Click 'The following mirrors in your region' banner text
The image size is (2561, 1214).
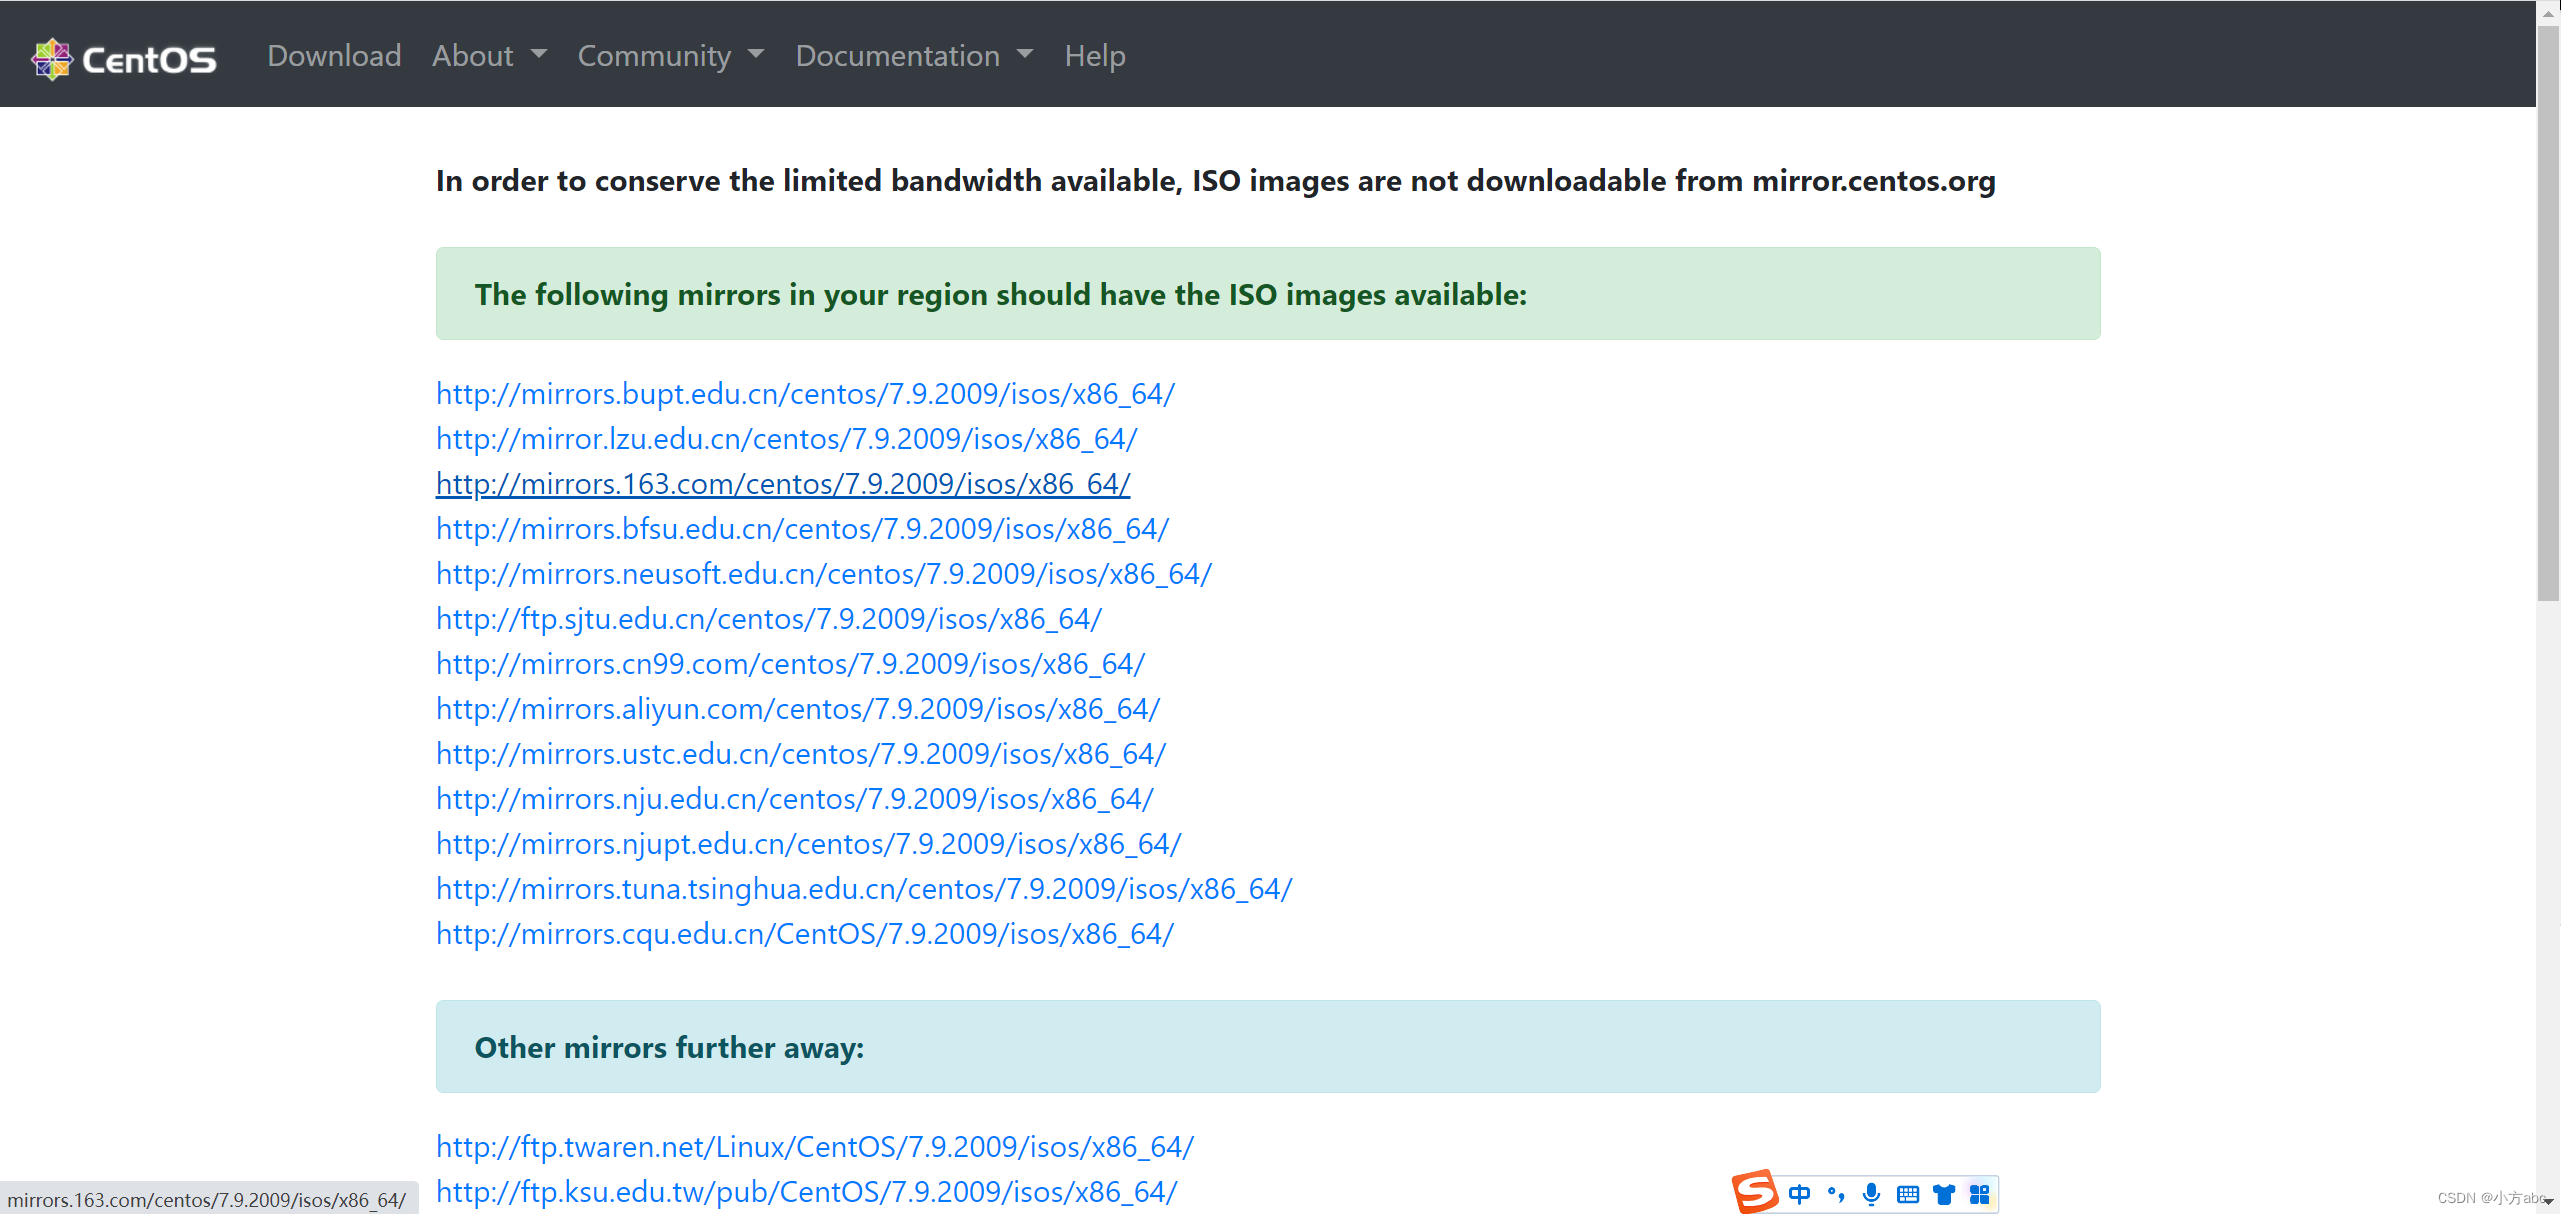point(1001,295)
